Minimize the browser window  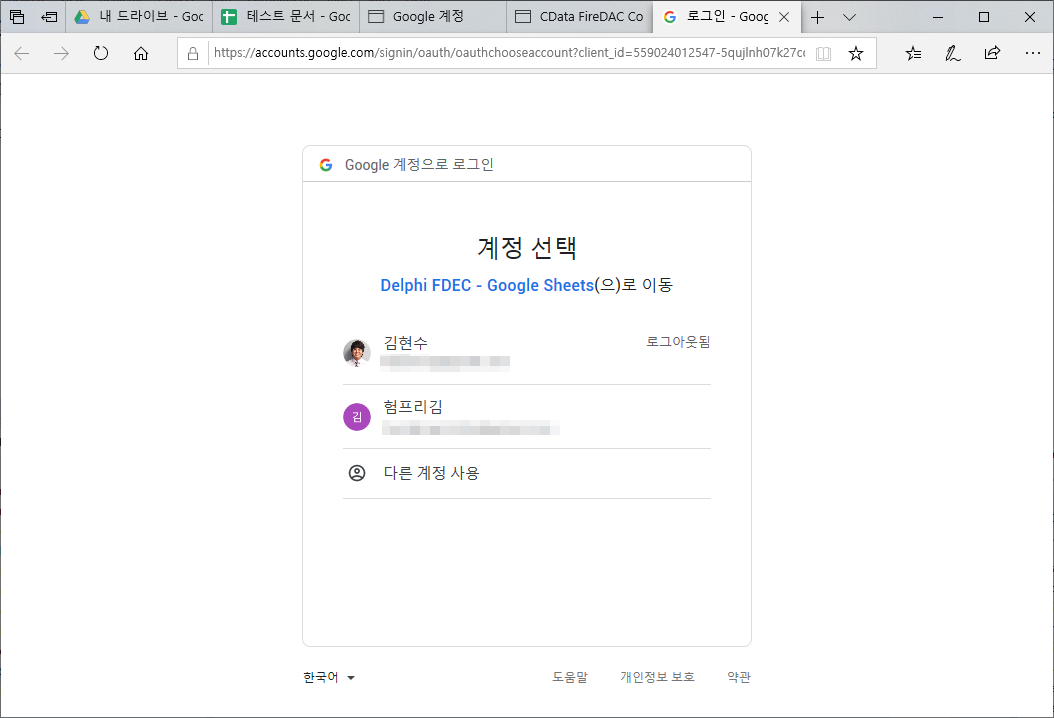(938, 17)
